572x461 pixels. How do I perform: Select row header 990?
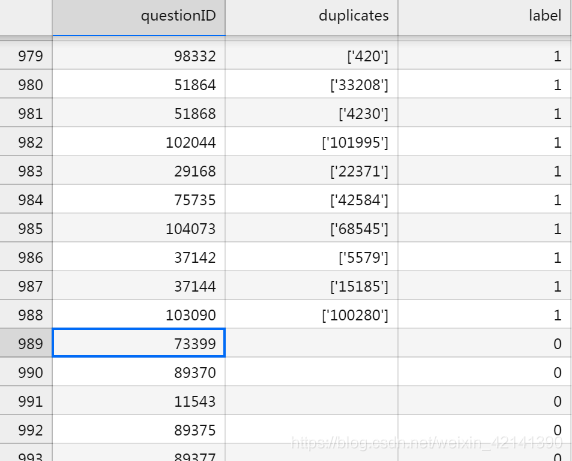(26, 372)
